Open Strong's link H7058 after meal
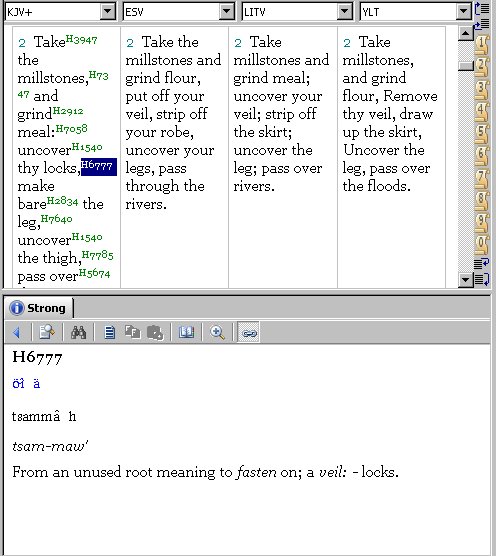The width and height of the screenshot is (496, 556). coord(72,129)
